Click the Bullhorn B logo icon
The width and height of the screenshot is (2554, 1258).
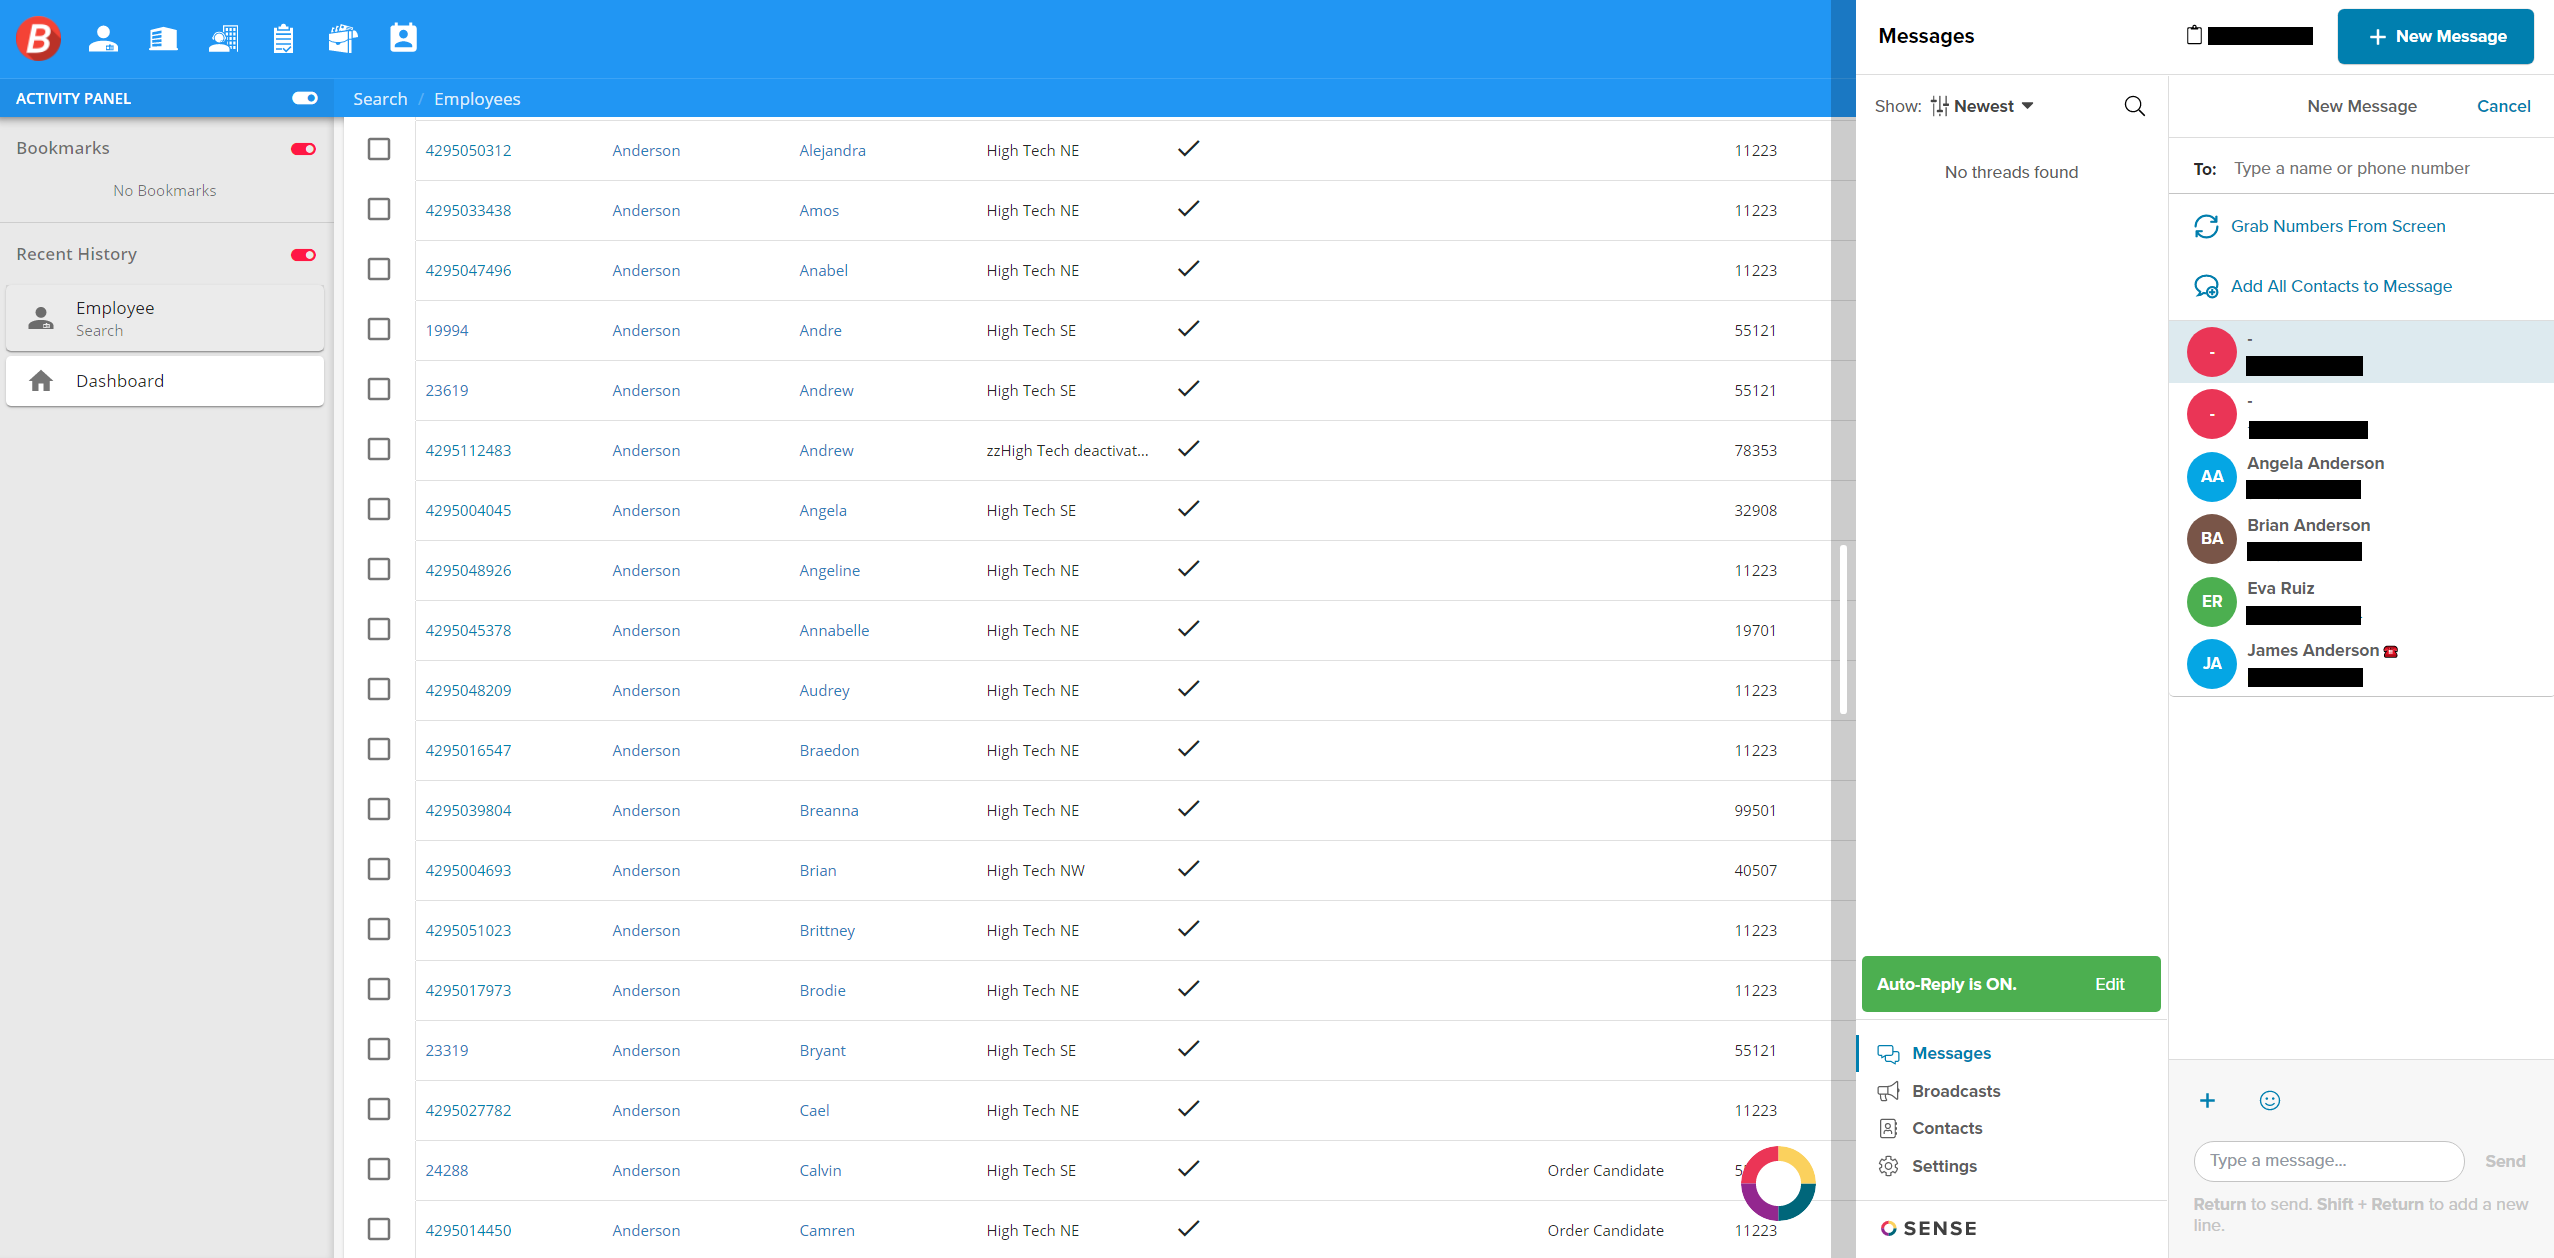pyautogui.click(x=38, y=38)
